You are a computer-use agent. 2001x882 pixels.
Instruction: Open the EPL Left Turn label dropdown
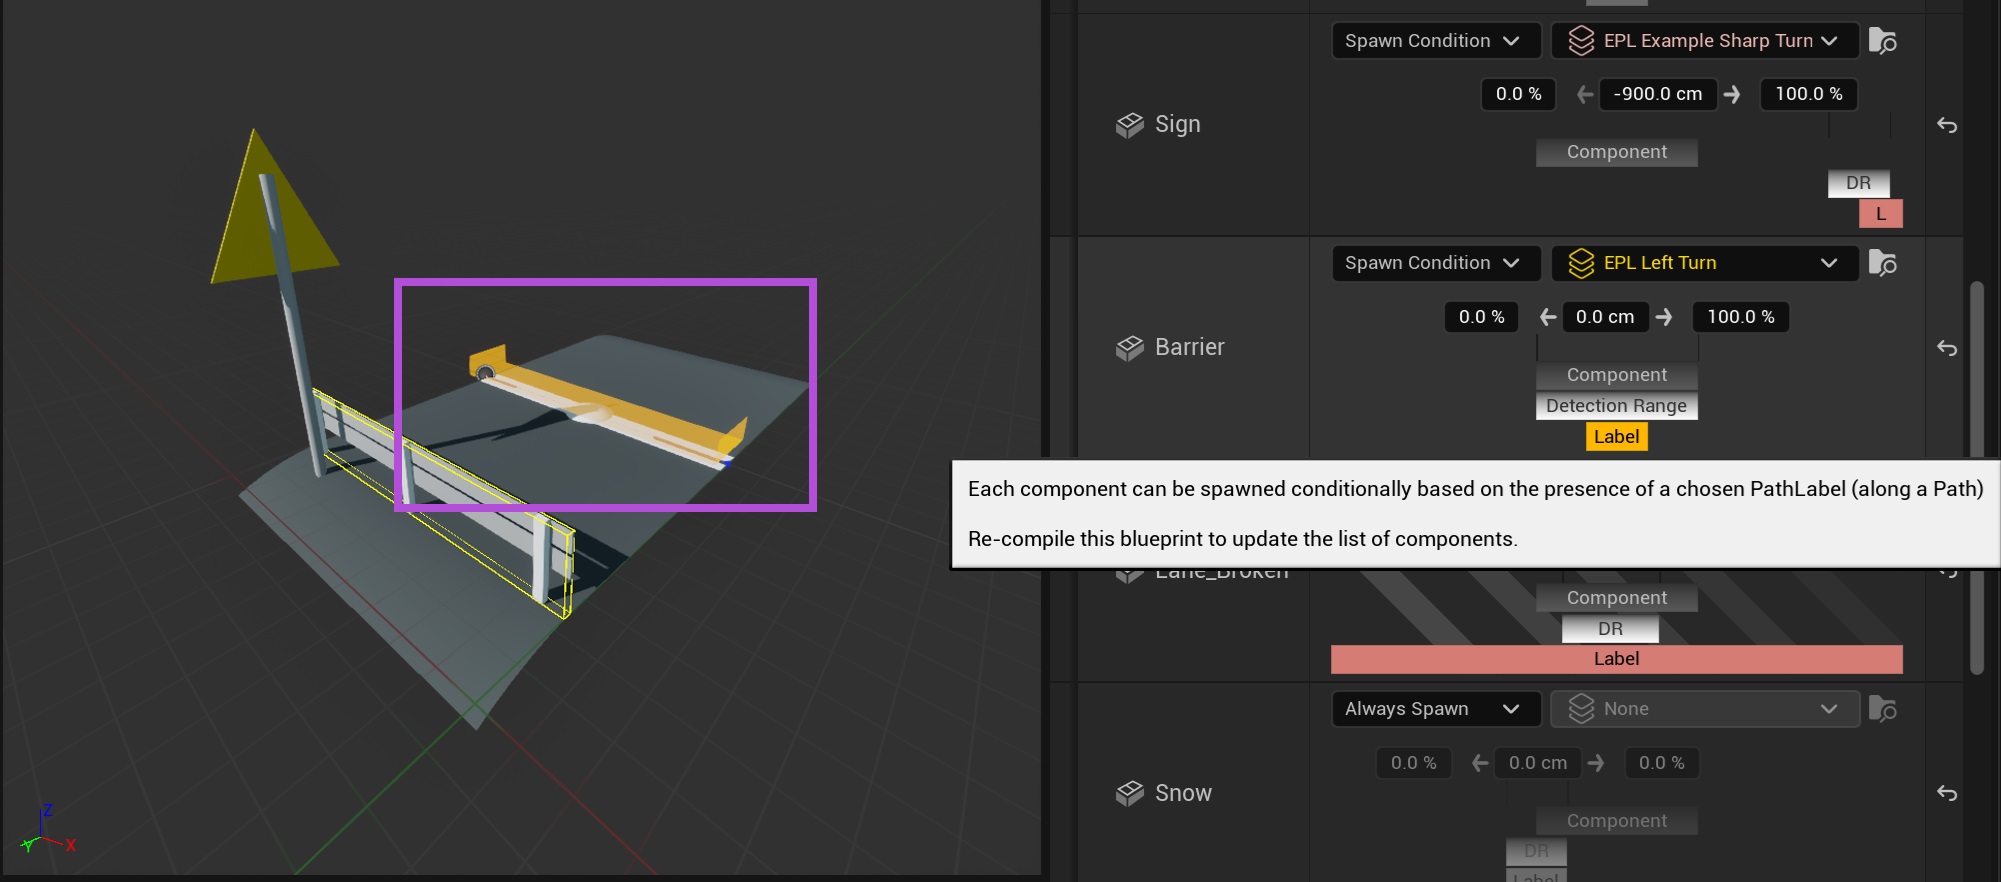click(x=1704, y=263)
